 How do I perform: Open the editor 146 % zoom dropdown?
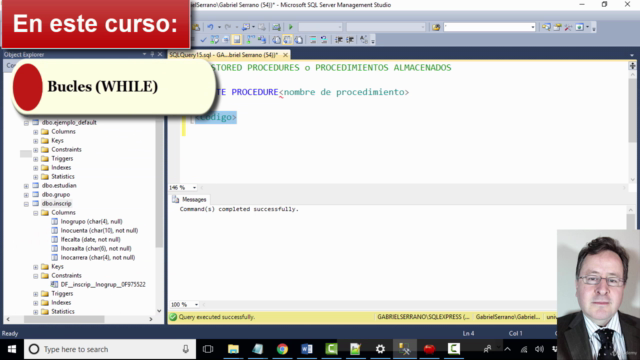click(194, 188)
